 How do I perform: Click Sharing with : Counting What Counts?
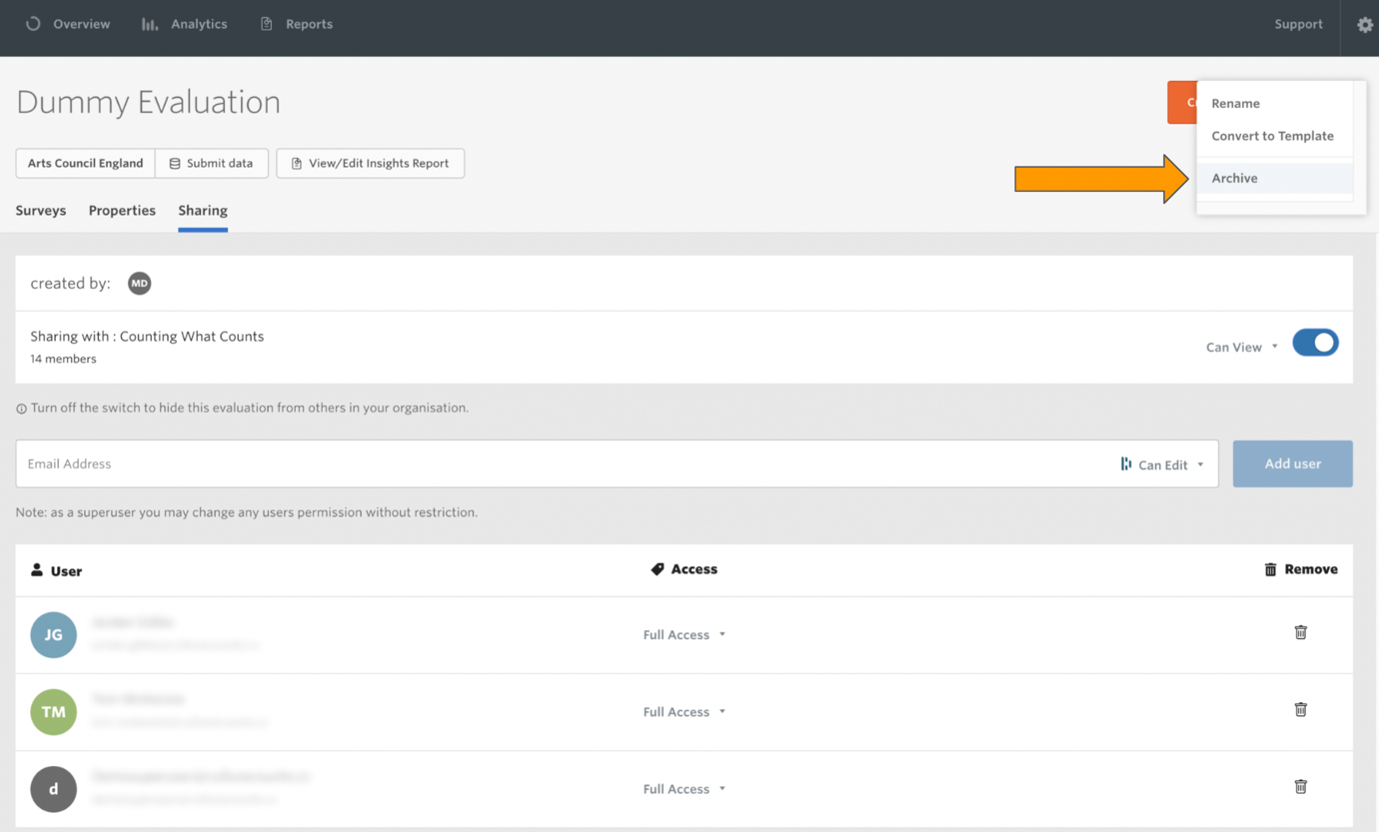(x=148, y=338)
